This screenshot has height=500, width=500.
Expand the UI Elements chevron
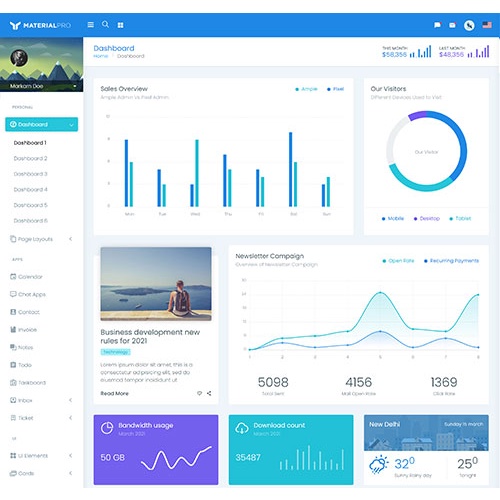[70, 455]
